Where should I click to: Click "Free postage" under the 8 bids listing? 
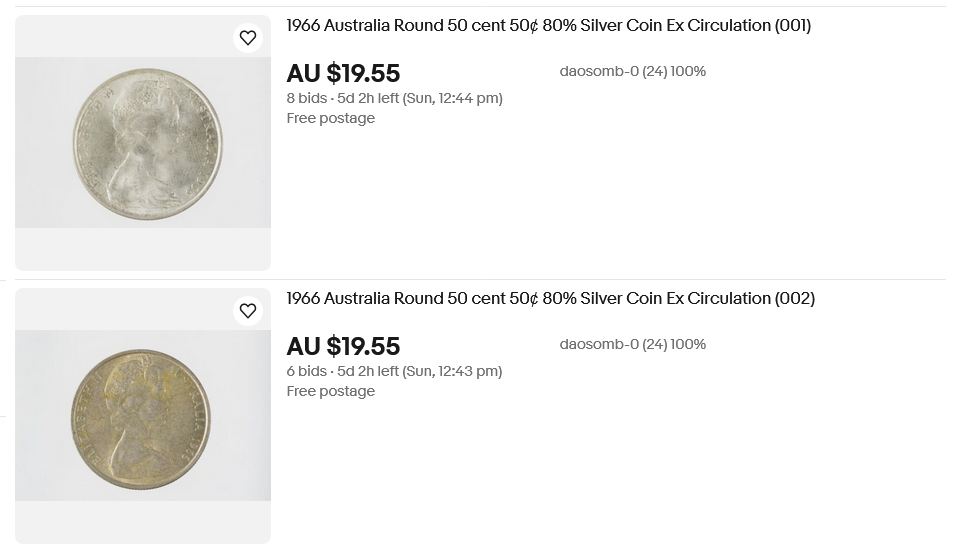pyautogui.click(x=330, y=119)
